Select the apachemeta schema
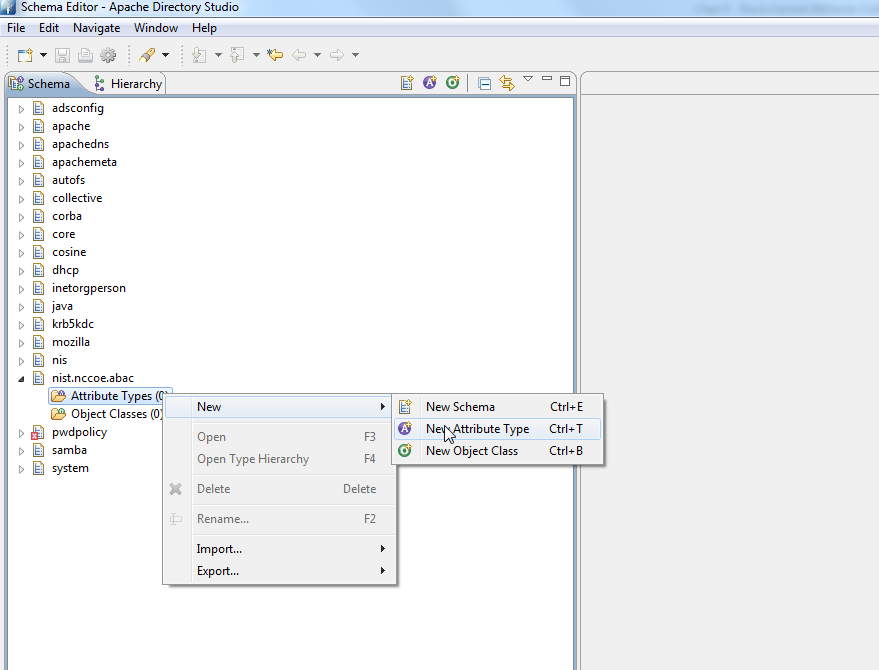Viewport: 879px width, 670px height. [84, 162]
